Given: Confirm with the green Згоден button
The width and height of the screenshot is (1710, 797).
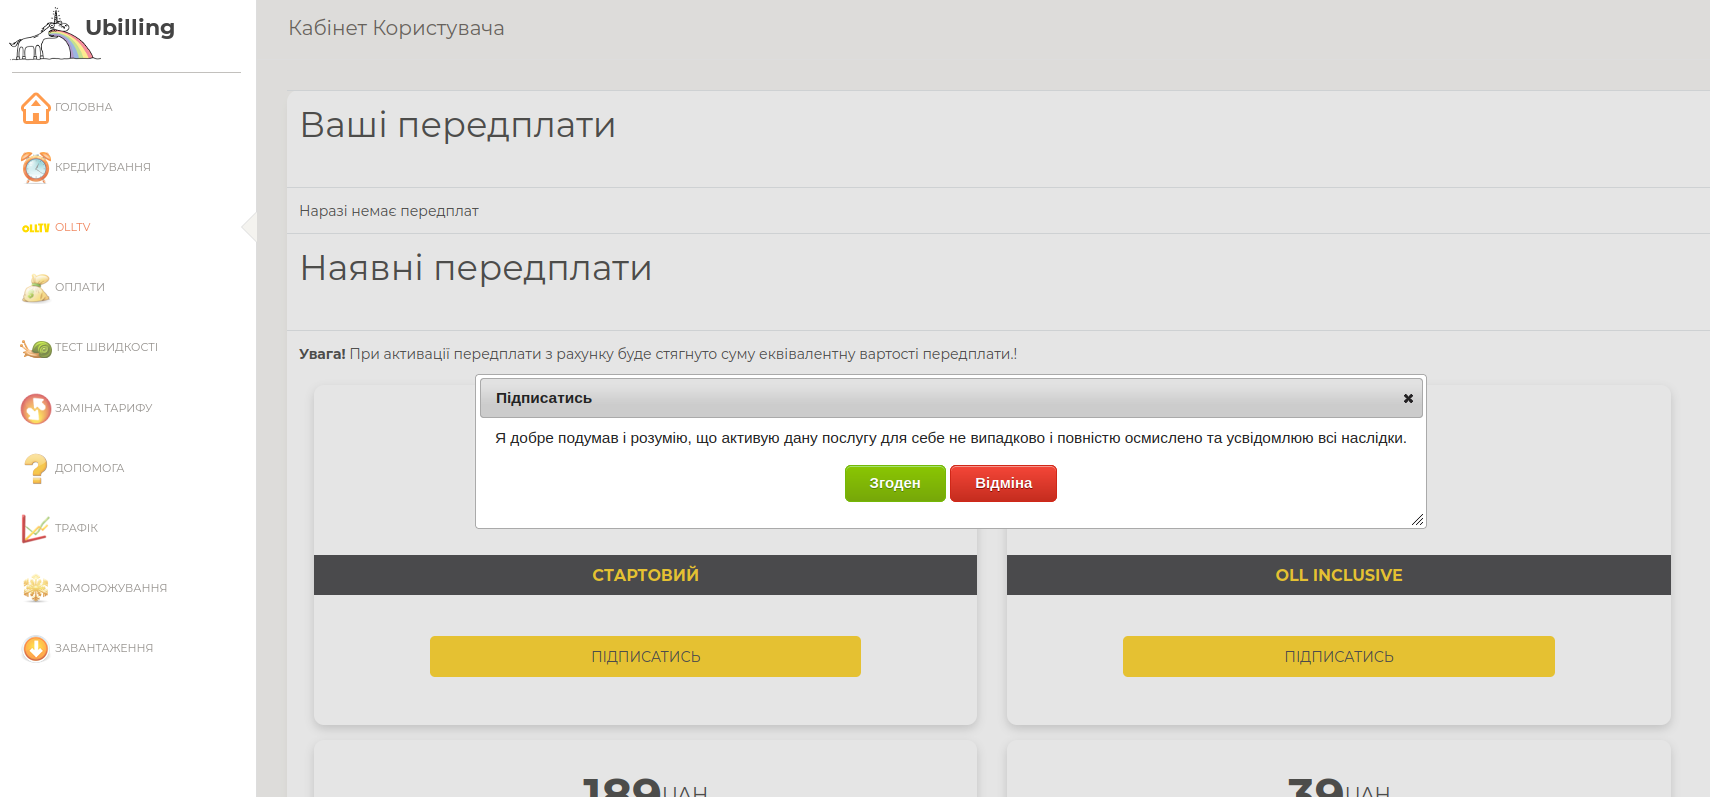Looking at the screenshot, I should coord(894,483).
